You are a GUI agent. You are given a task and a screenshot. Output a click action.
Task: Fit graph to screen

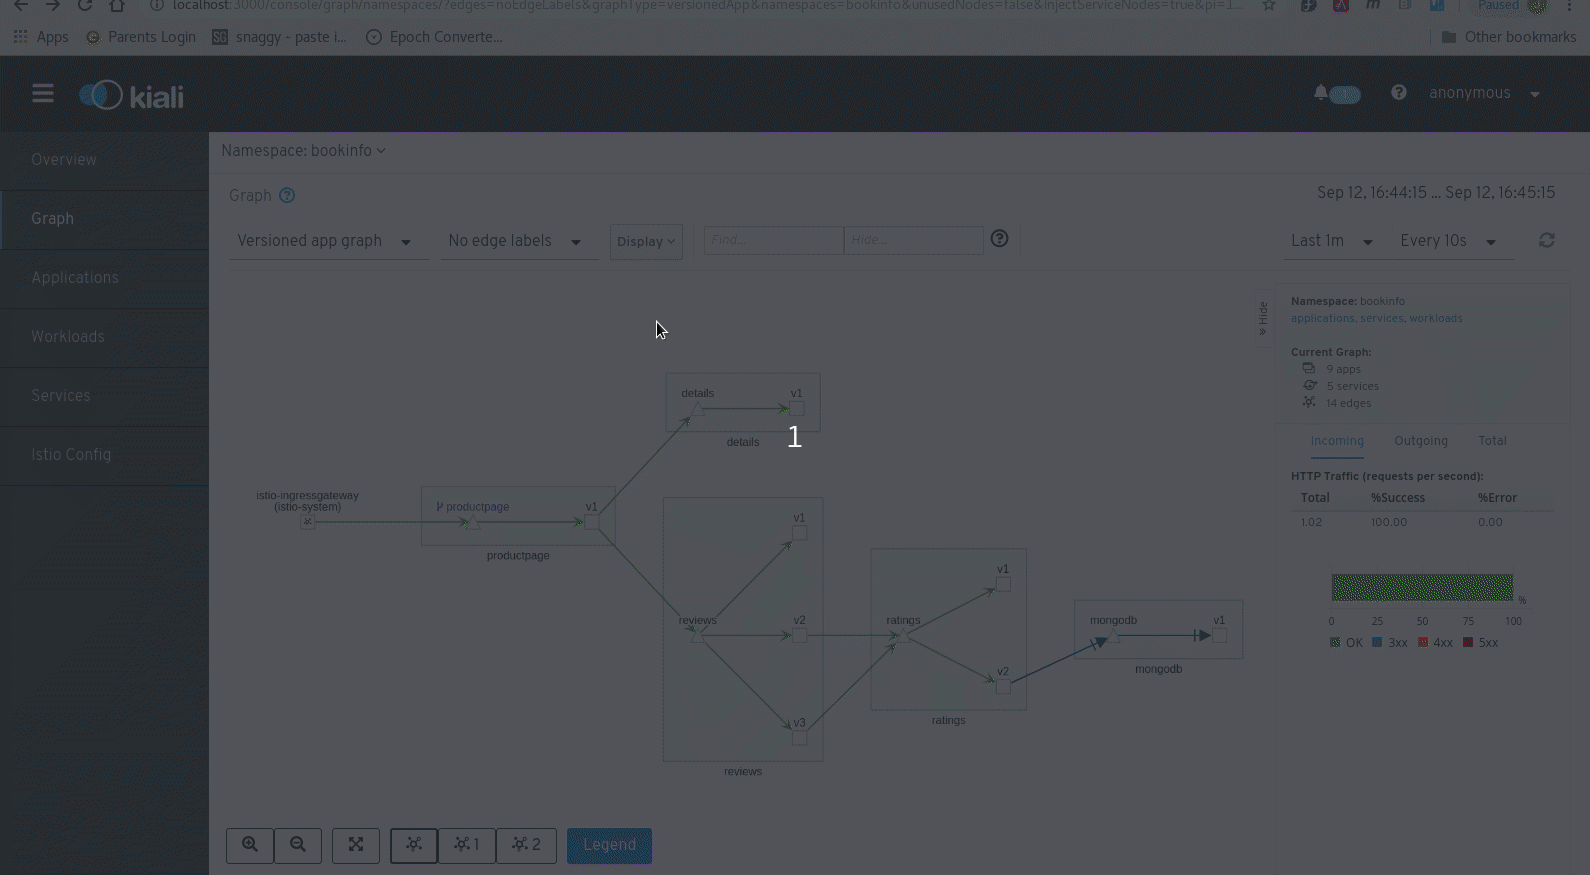point(356,845)
